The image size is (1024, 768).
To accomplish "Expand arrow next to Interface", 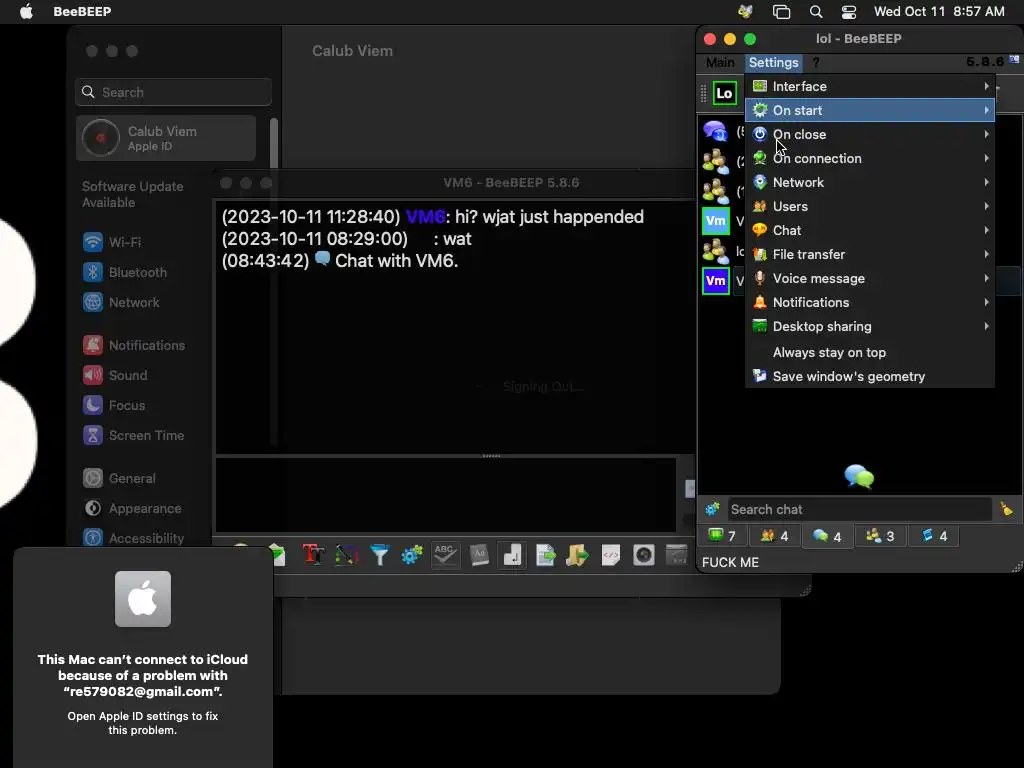I will [986, 86].
